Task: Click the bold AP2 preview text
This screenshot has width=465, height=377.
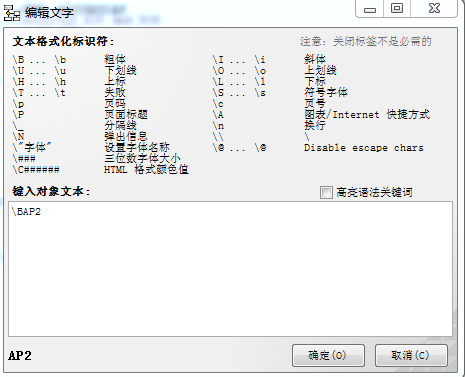Action: click(20, 356)
